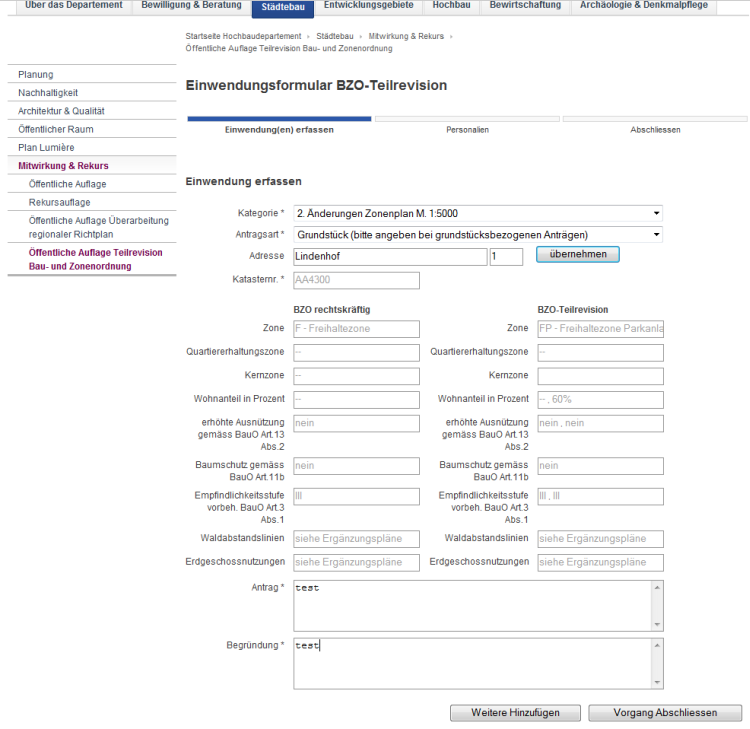
Task: Open the Kategorie dropdown
Action: 478,213
